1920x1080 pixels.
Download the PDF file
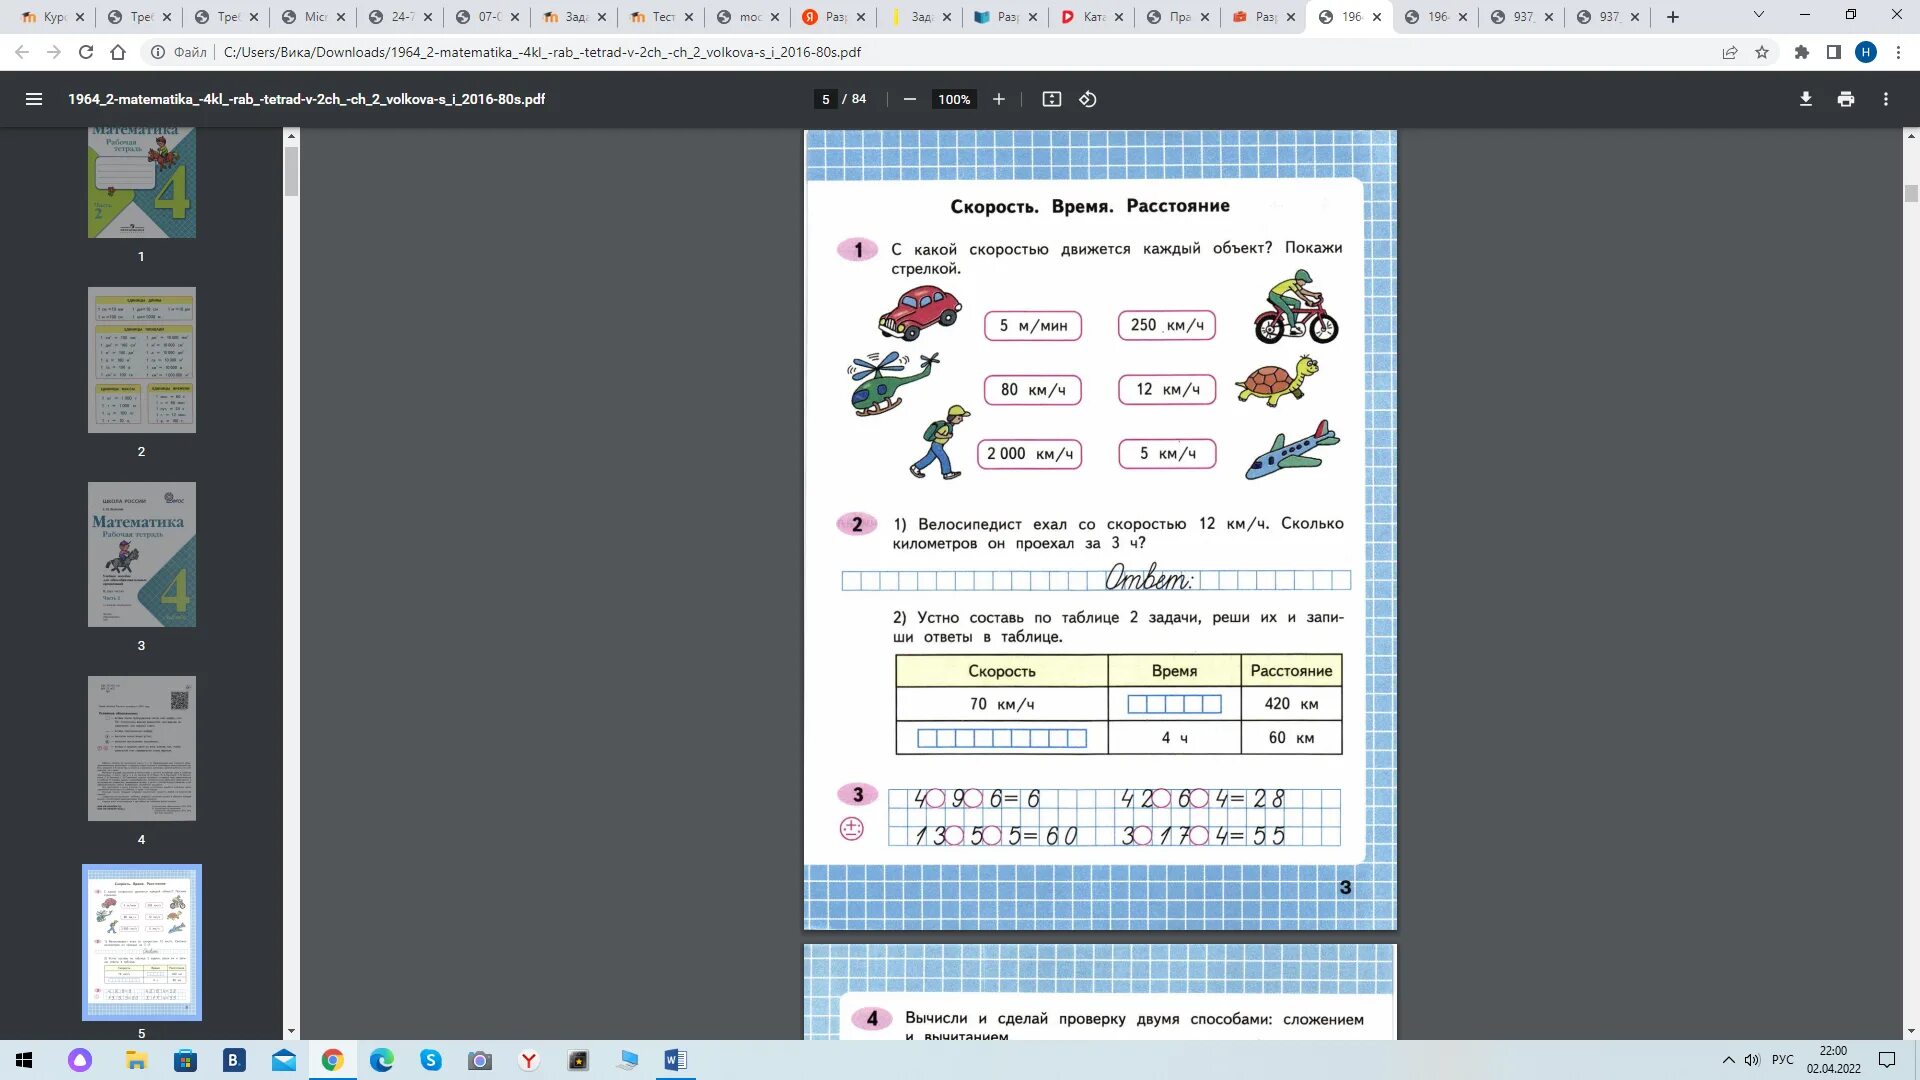[x=1806, y=99]
